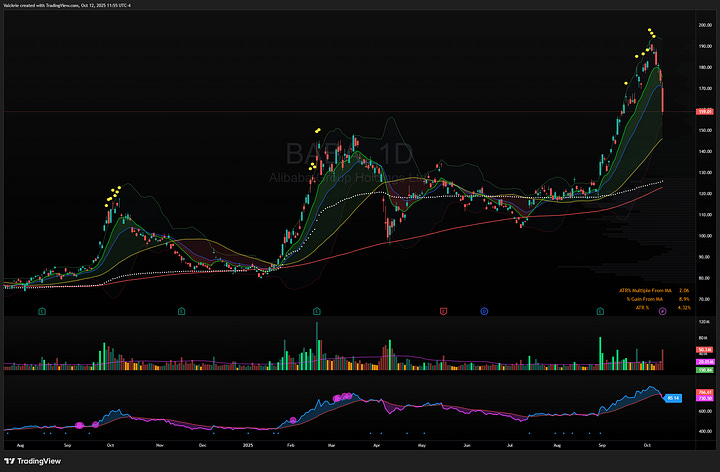Click the RS 14 indicator label
The width and height of the screenshot is (720, 472).
coord(673,398)
